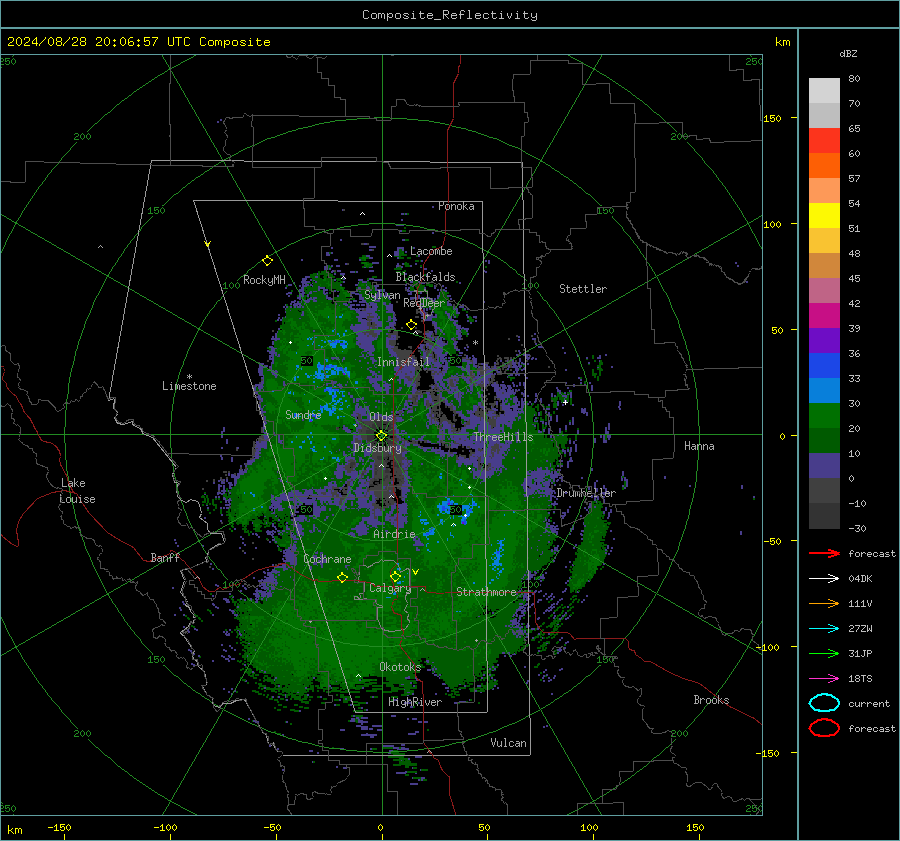Image resolution: width=900 pixels, height=841 pixels.
Task: Select yellow diamond marker below Cochrane label
Action: click(342, 578)
